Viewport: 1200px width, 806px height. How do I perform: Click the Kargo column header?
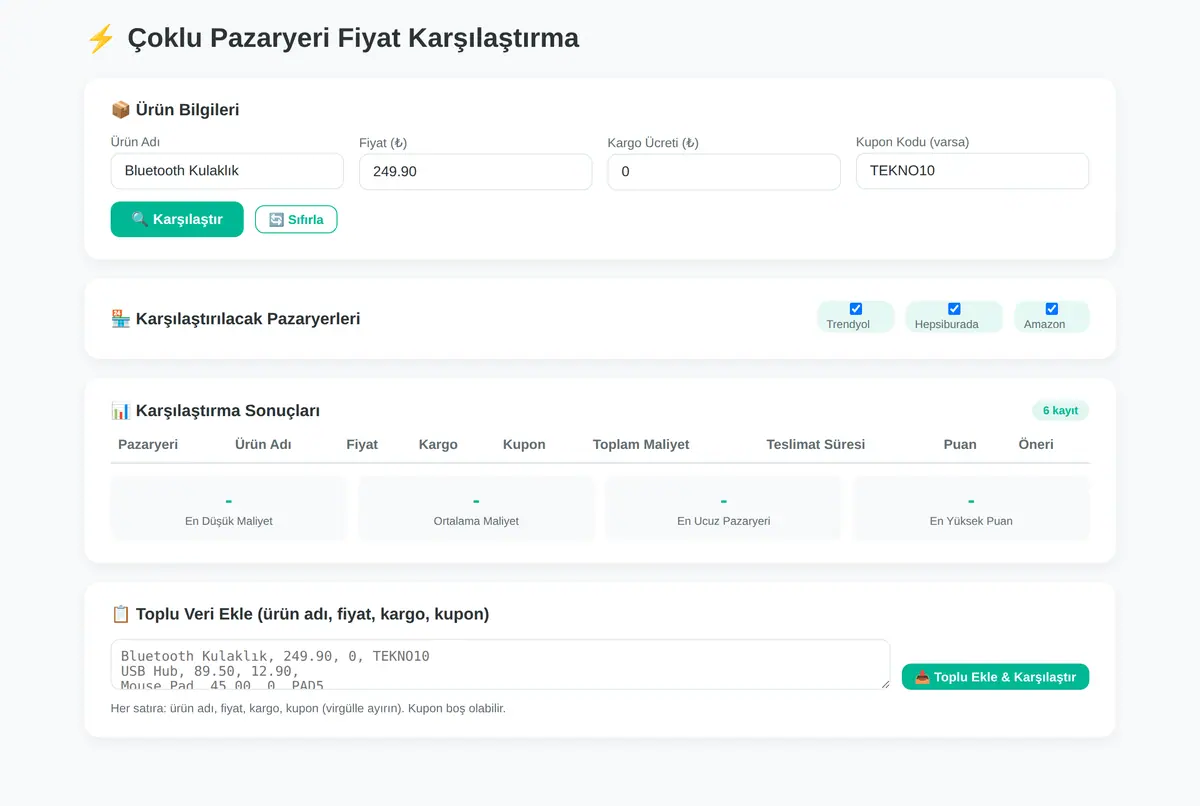[x=438, y=444]
